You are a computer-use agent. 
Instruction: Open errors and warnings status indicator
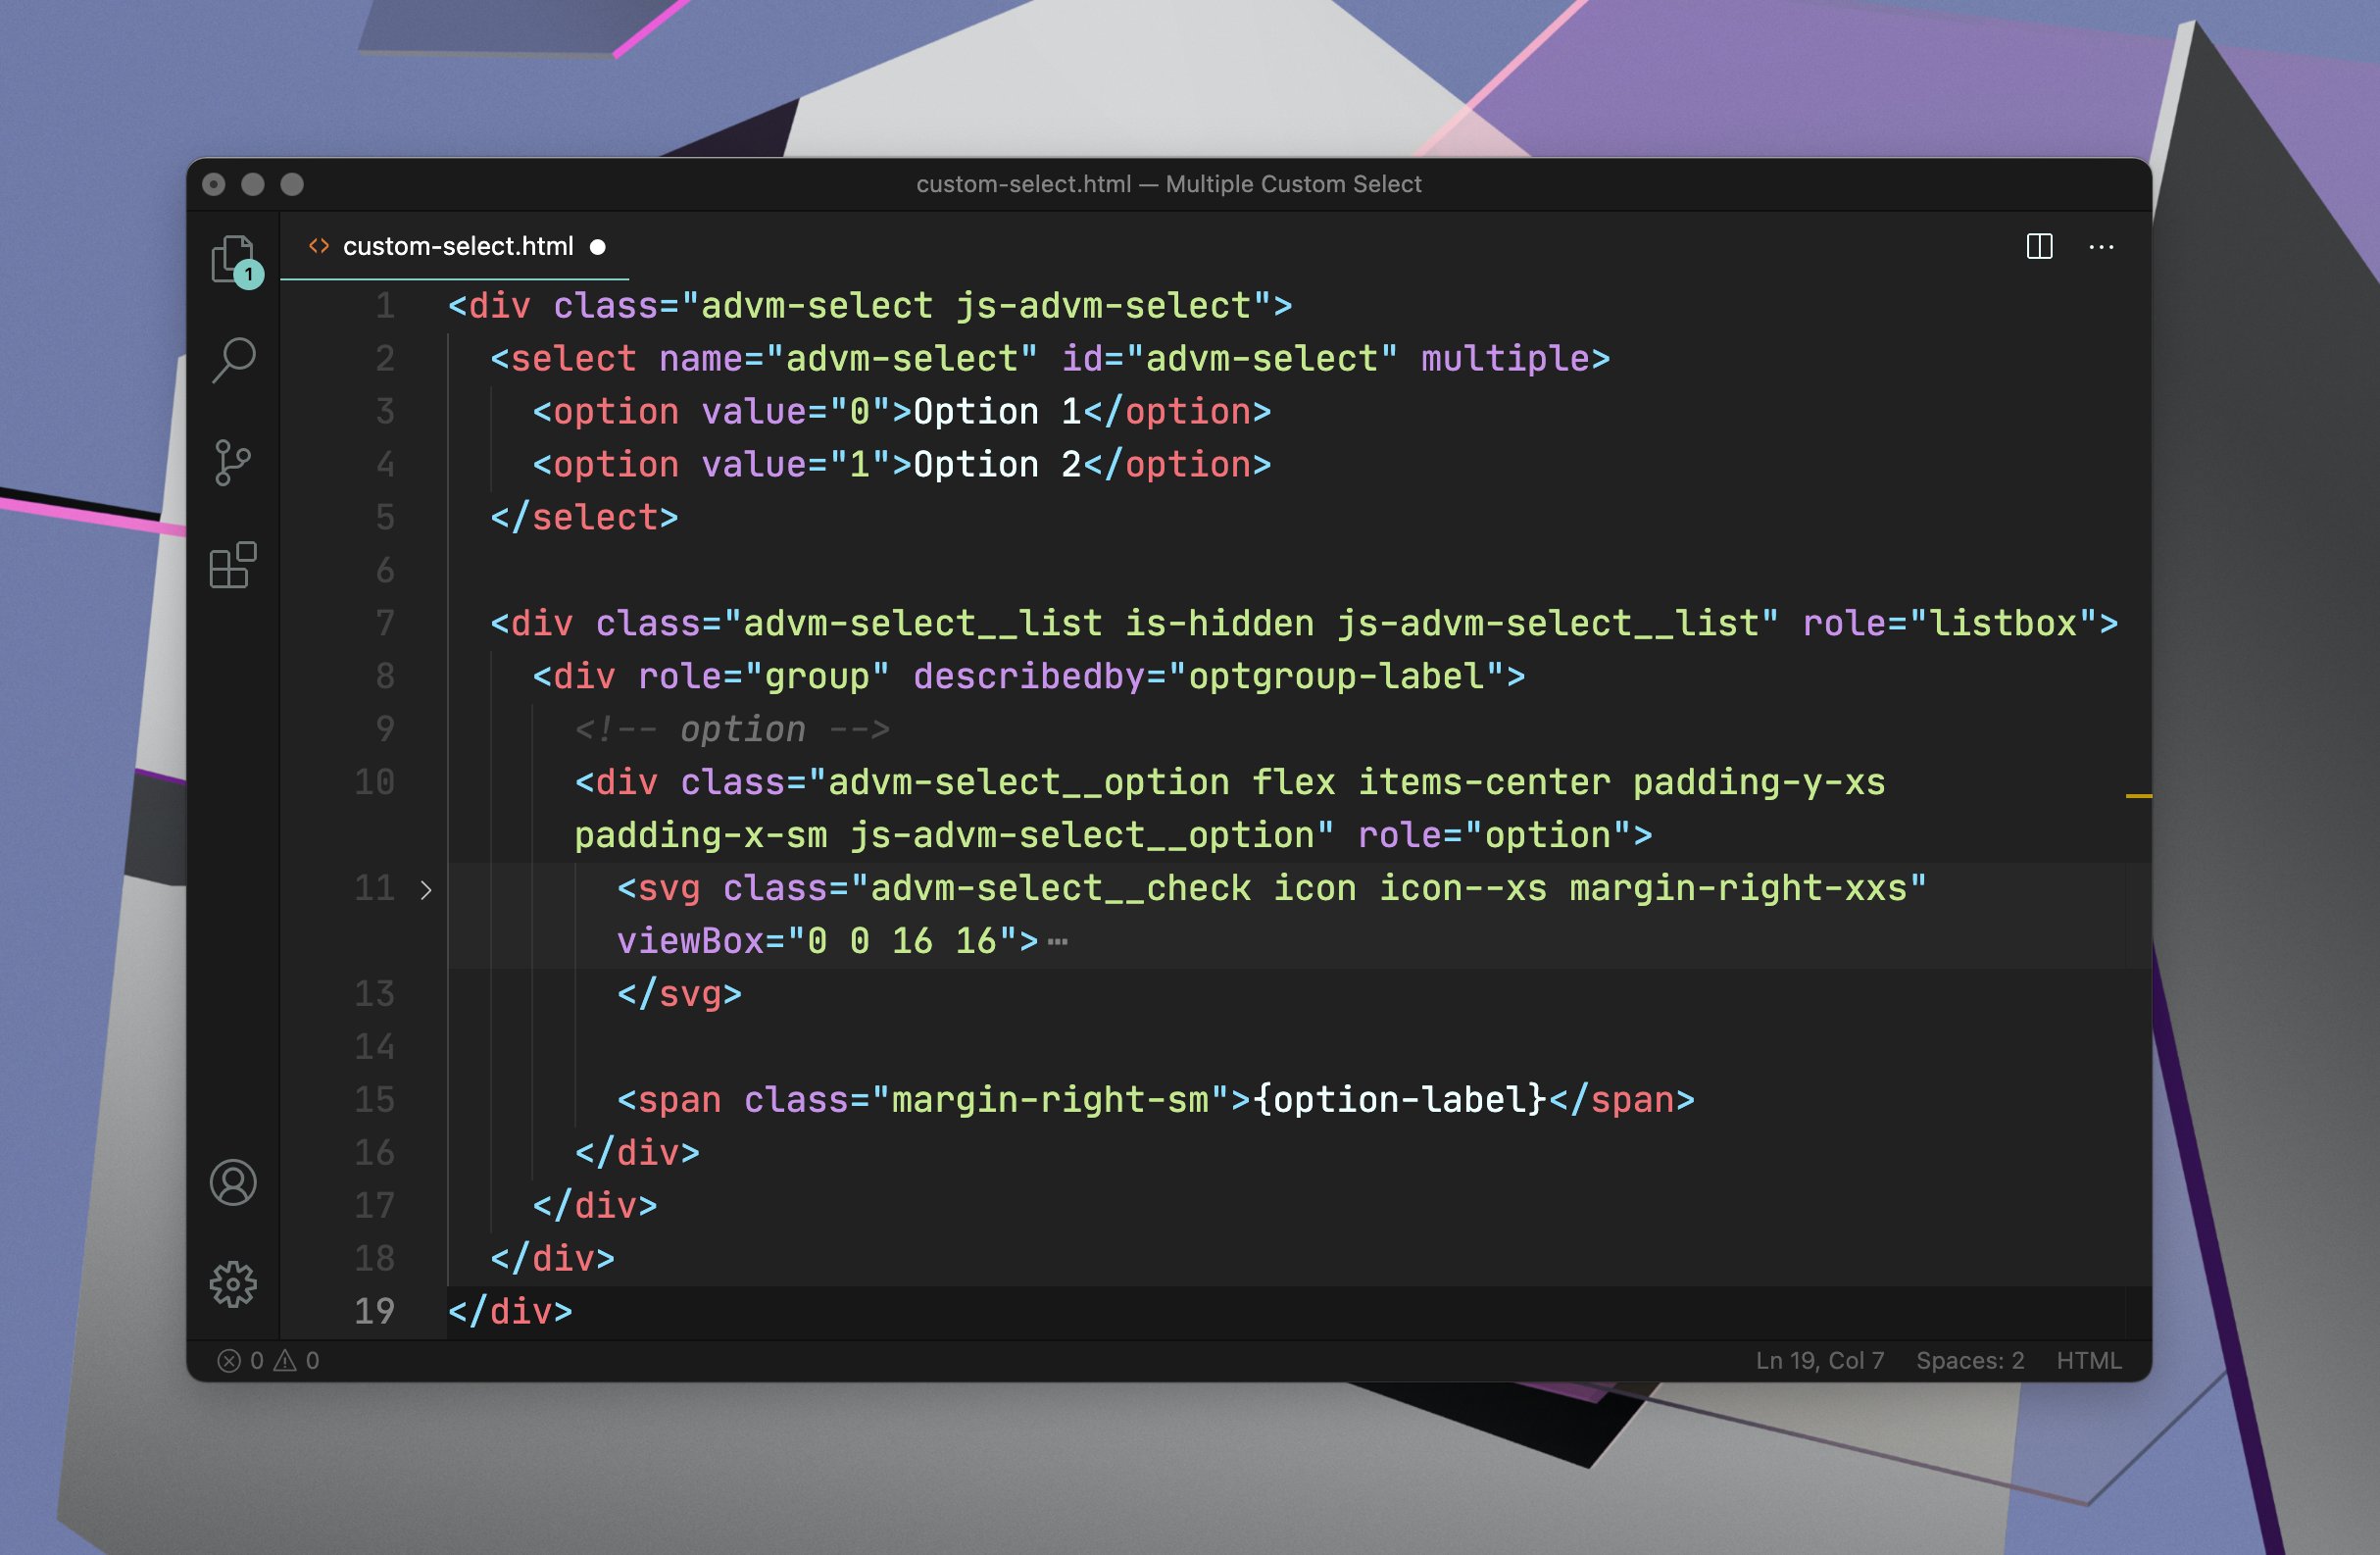pos(268,1360)
